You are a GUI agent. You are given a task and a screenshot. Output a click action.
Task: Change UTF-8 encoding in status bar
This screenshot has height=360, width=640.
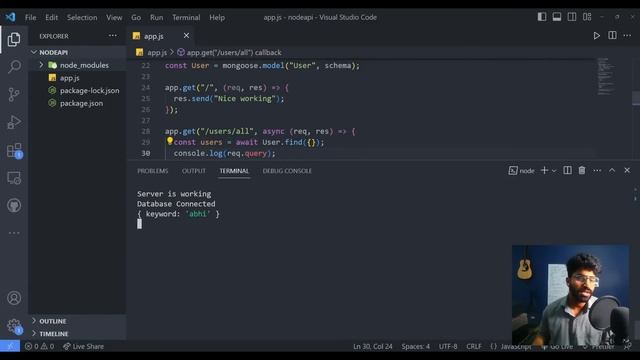pos(448,346)
